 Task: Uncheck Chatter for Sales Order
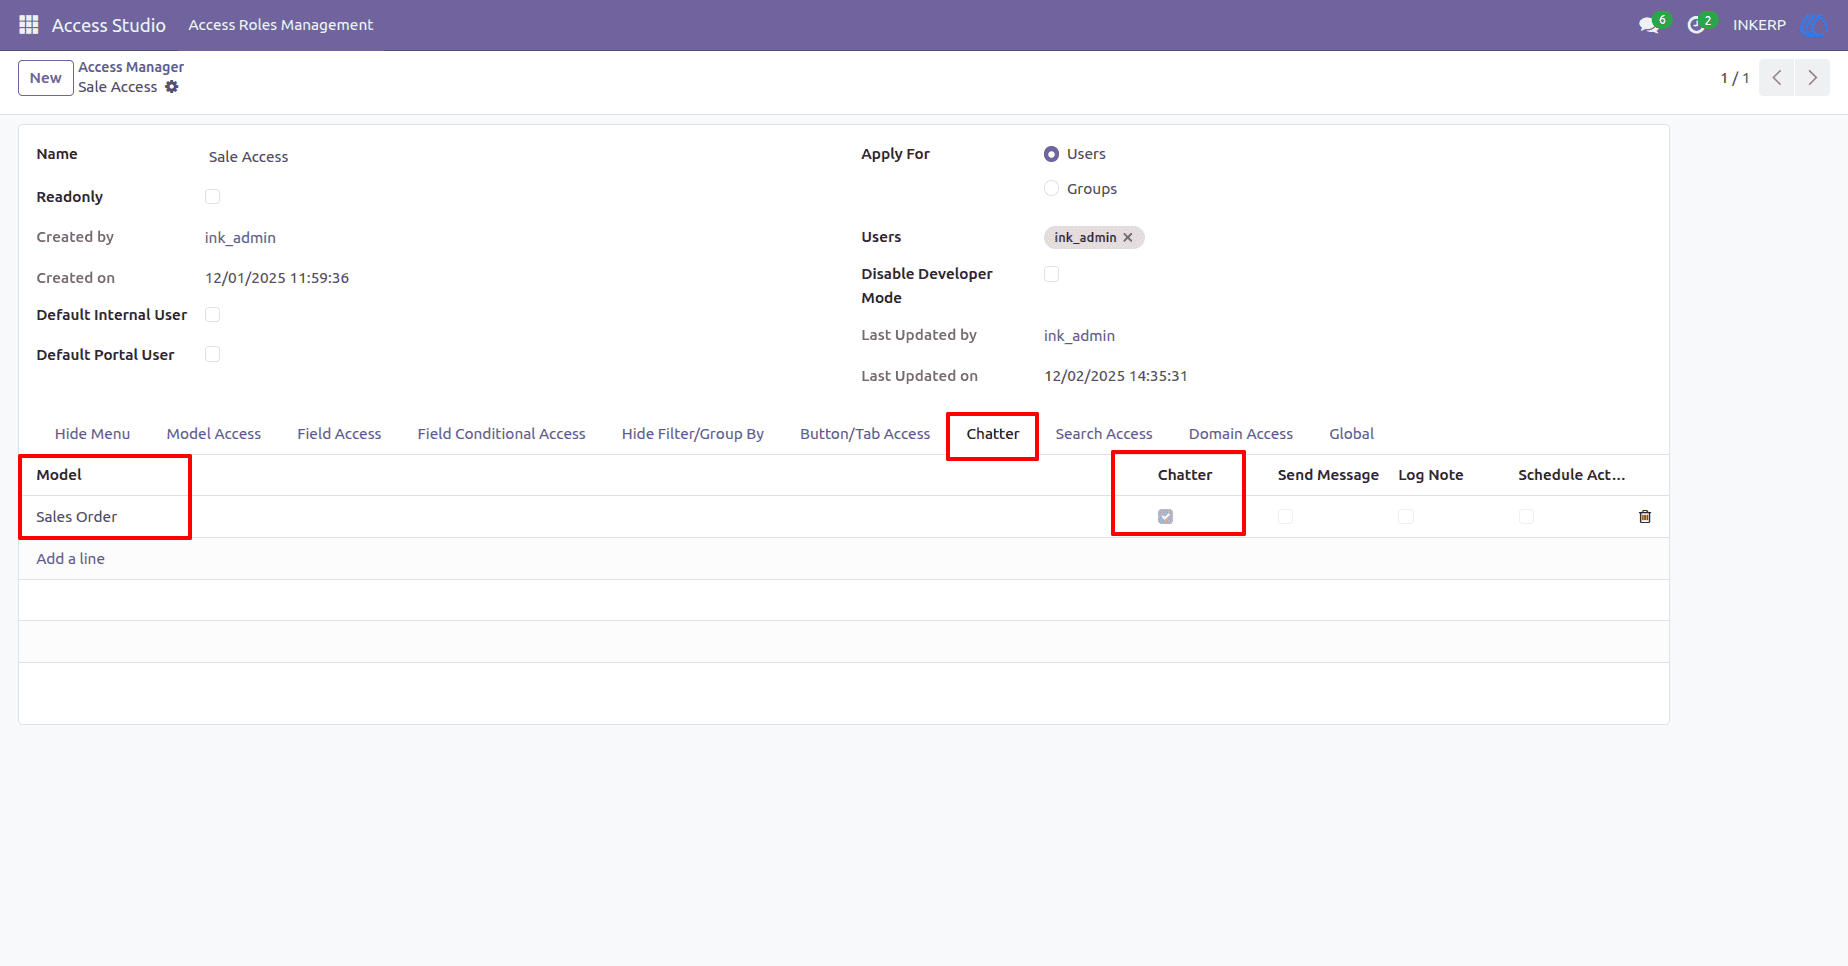coord(1165,517)
